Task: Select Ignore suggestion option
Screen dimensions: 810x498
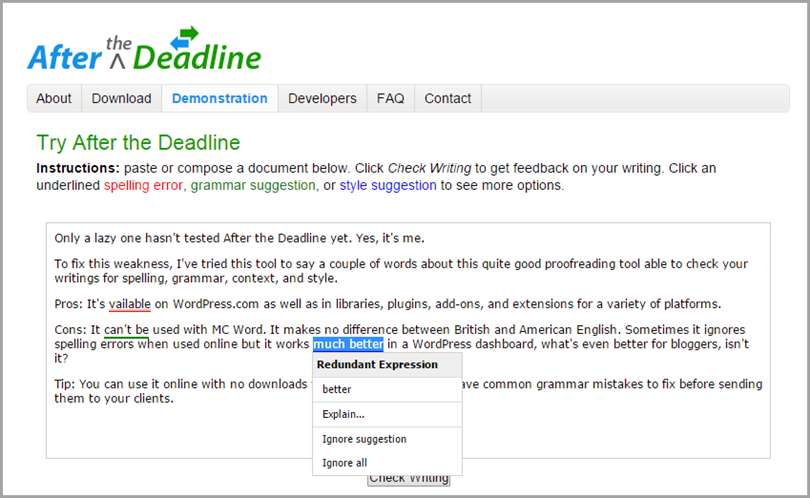Action: click(364, 439)
